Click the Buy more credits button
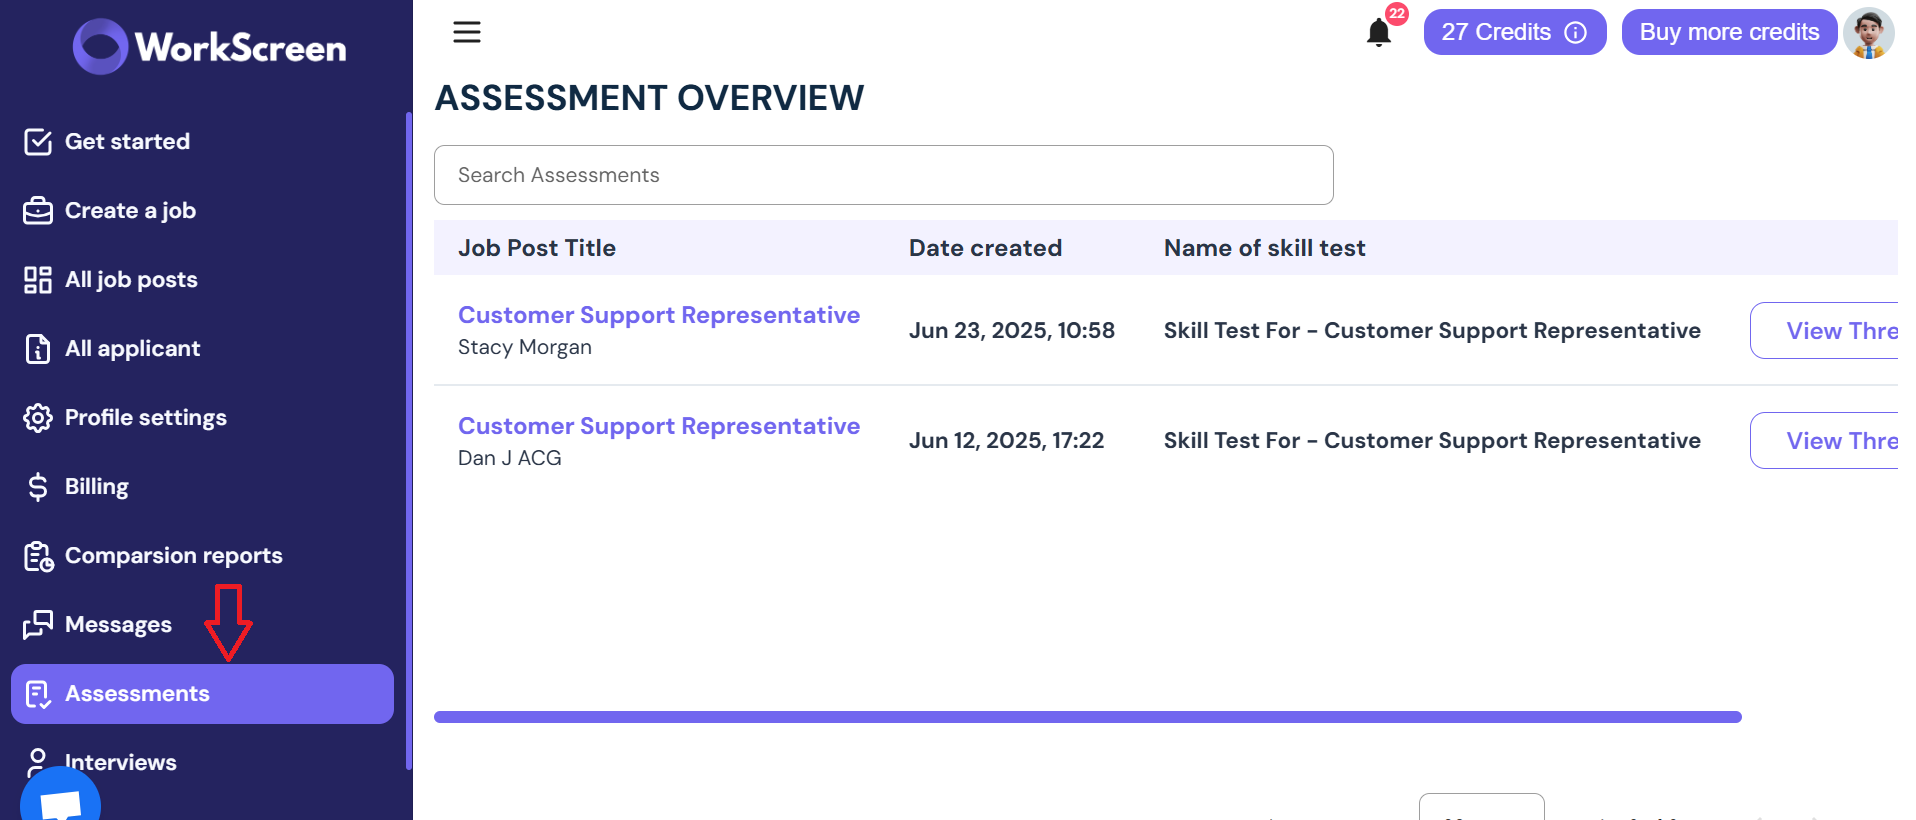The height and width of the screenshot is (820, 1916). click(1728, 33)
